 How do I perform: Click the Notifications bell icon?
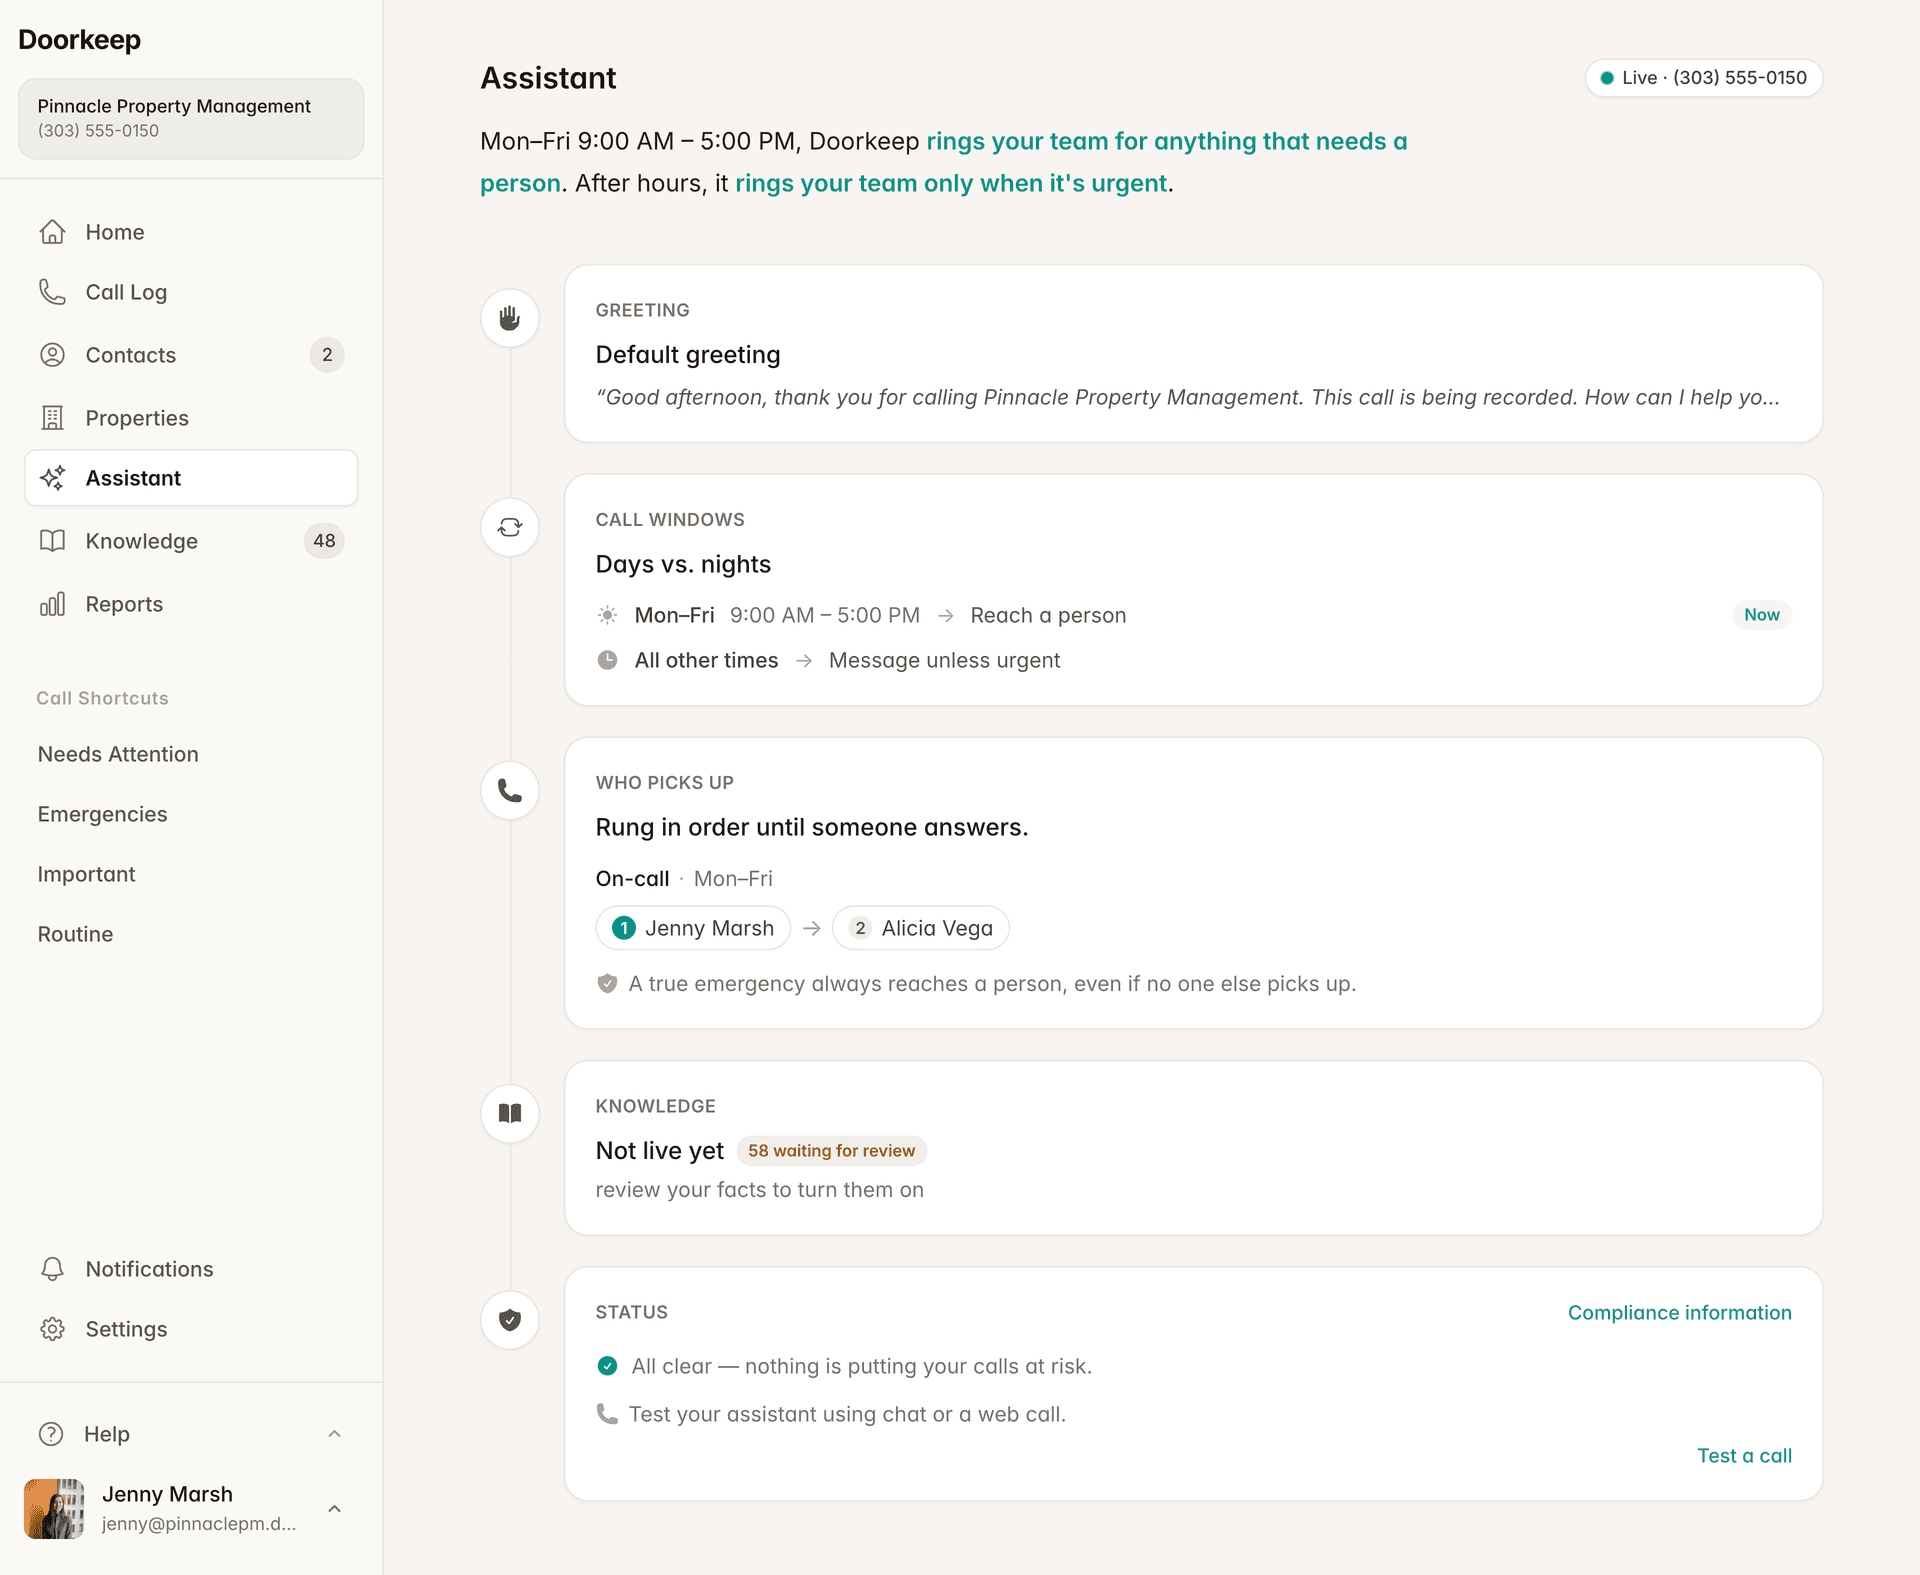click(x=52, y=1269)
